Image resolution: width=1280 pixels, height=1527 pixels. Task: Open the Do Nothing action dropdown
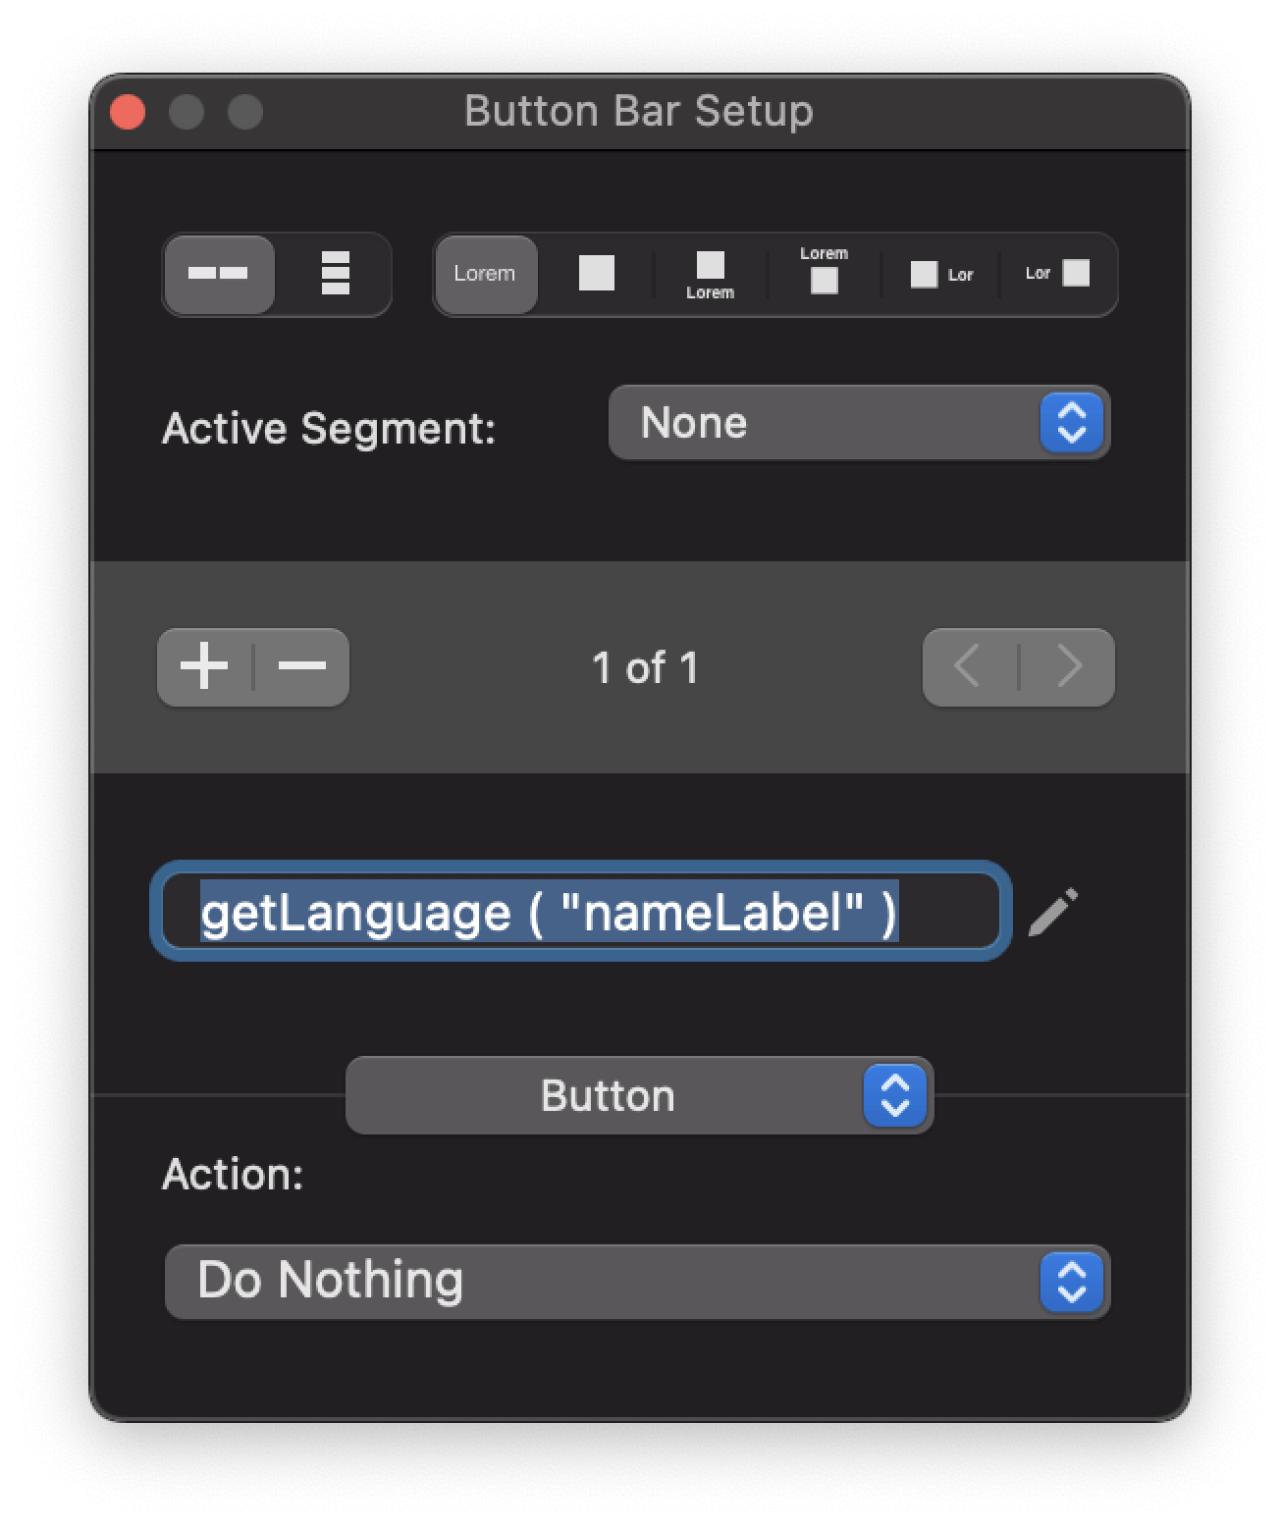pyautogui.click(x=637, y=1282)
